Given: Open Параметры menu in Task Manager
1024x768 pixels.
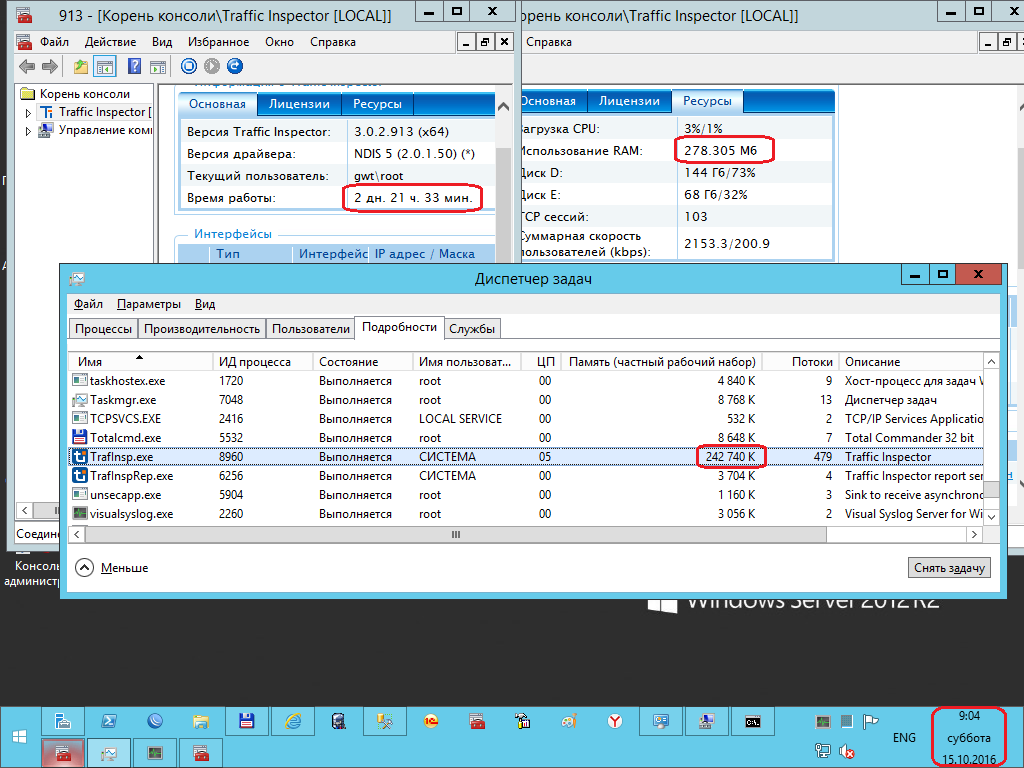Looking at the screenshot, I should click(x=149, y=304).
